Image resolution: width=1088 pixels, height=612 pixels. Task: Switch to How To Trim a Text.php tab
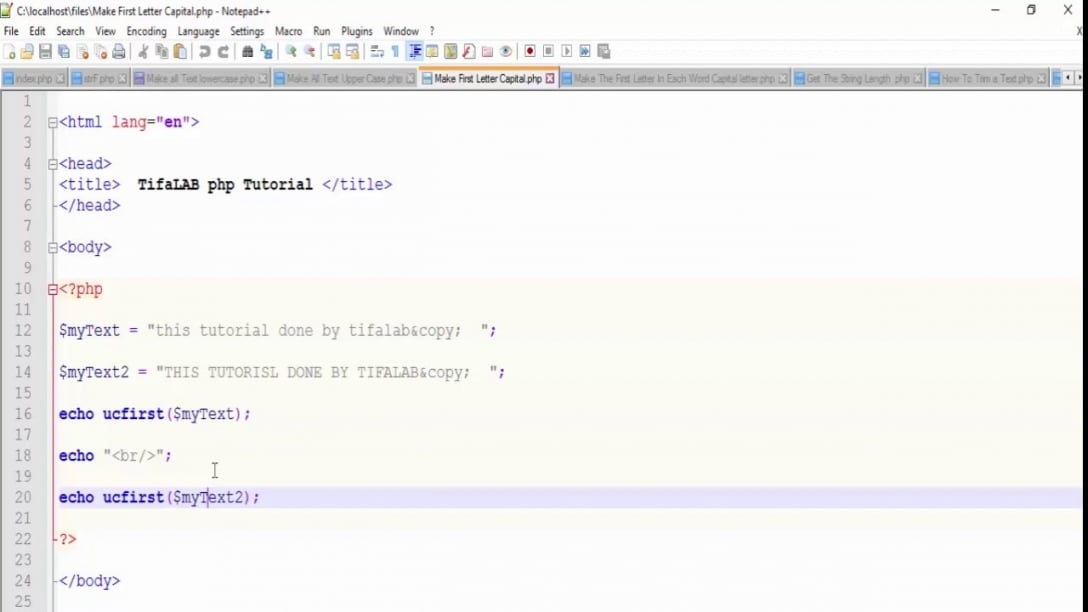click(x=987, y=78)
